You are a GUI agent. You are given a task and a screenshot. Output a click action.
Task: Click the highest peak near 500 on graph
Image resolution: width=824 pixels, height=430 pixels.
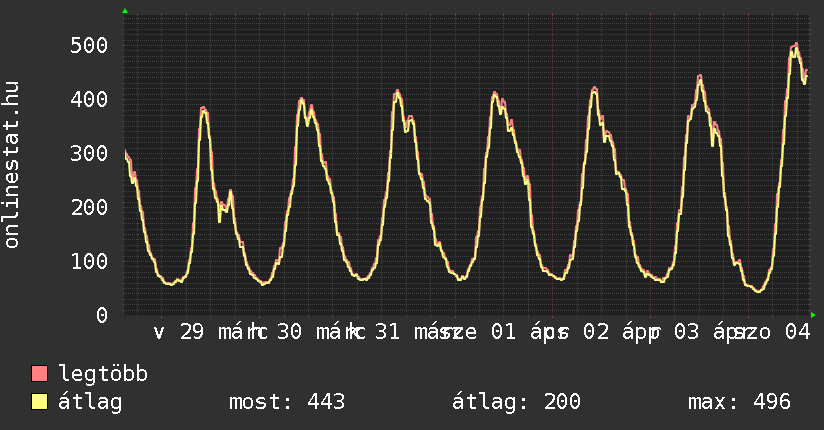coord(795,44)
